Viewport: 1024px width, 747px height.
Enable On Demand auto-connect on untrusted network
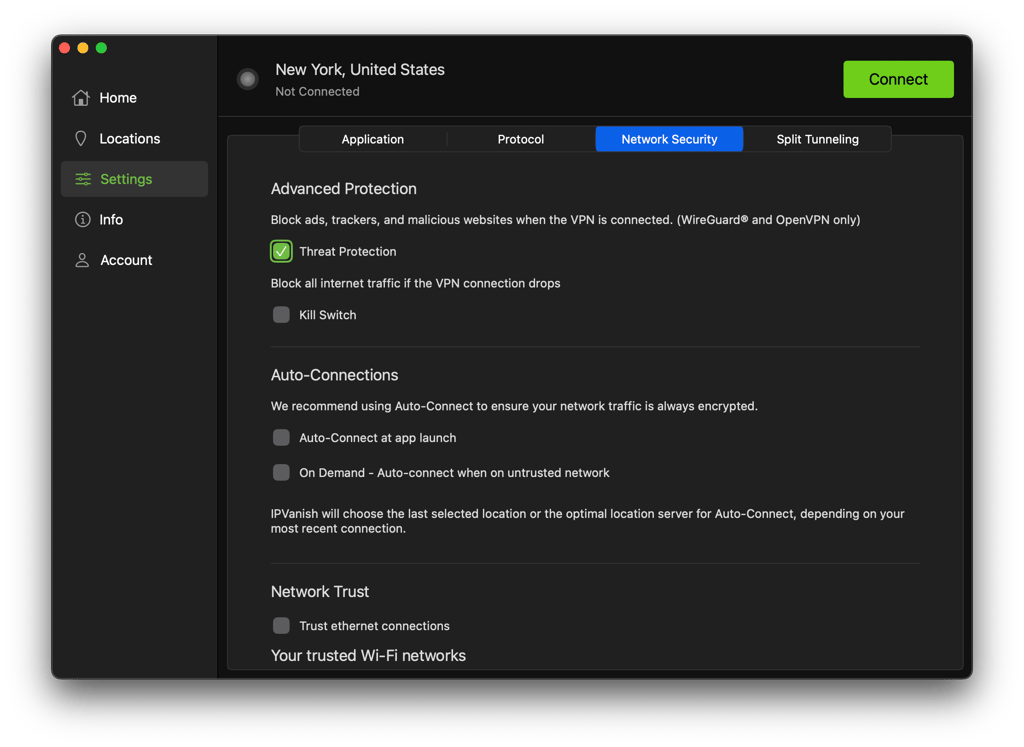click(281, 472)
